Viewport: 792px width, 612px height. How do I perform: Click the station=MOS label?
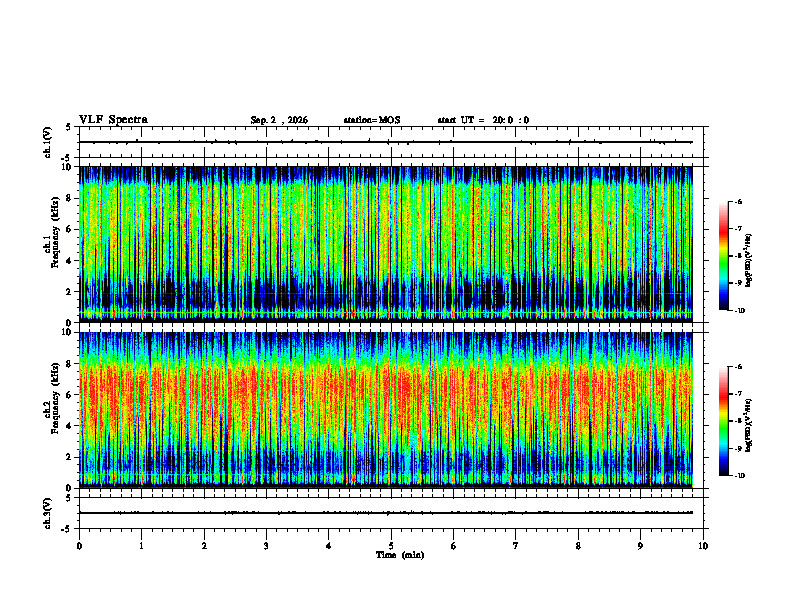(x=372, y=120)
